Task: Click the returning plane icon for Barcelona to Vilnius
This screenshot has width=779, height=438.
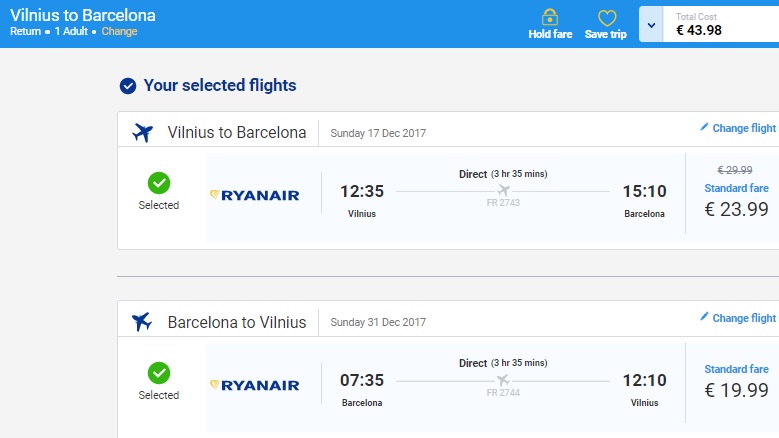Action: [x=142, y=322]
